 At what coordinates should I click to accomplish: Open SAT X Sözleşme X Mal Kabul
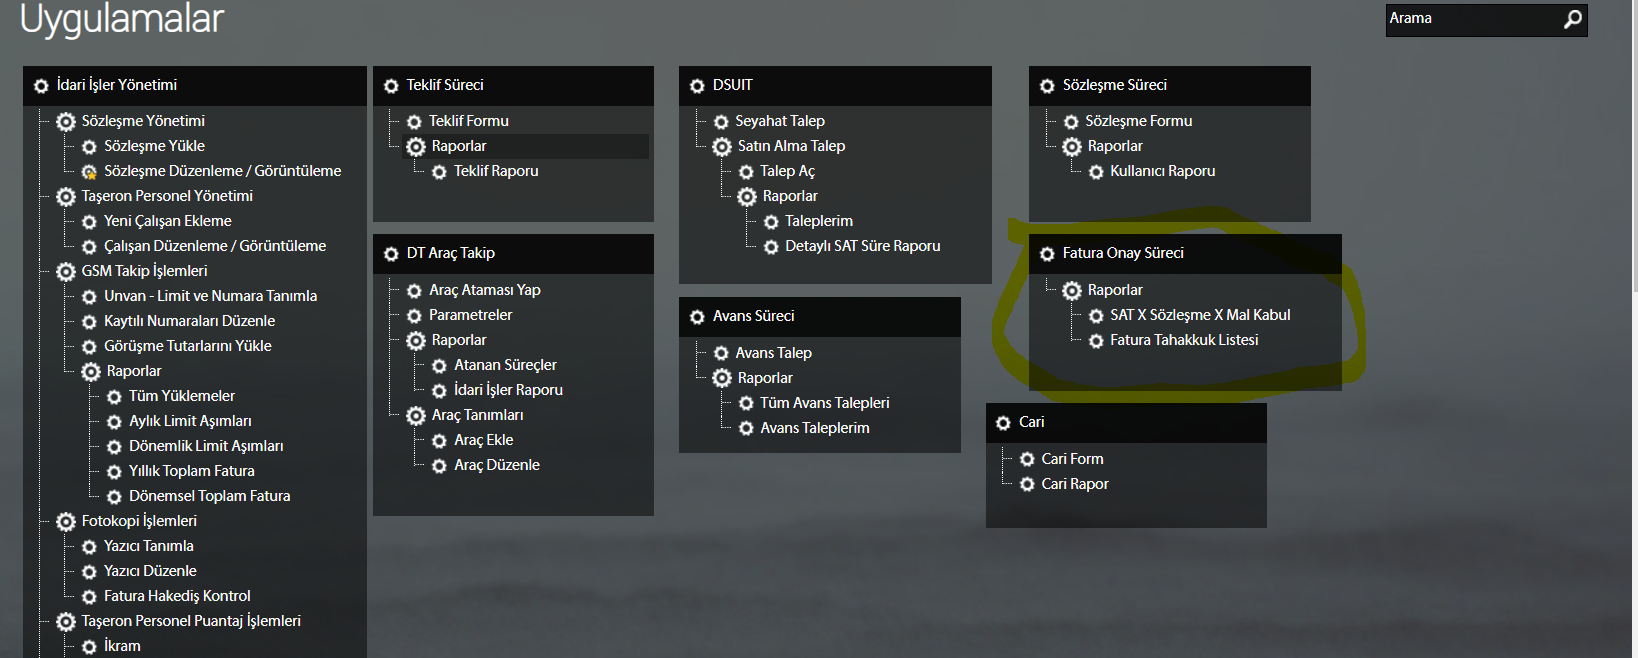(1200, 315)
